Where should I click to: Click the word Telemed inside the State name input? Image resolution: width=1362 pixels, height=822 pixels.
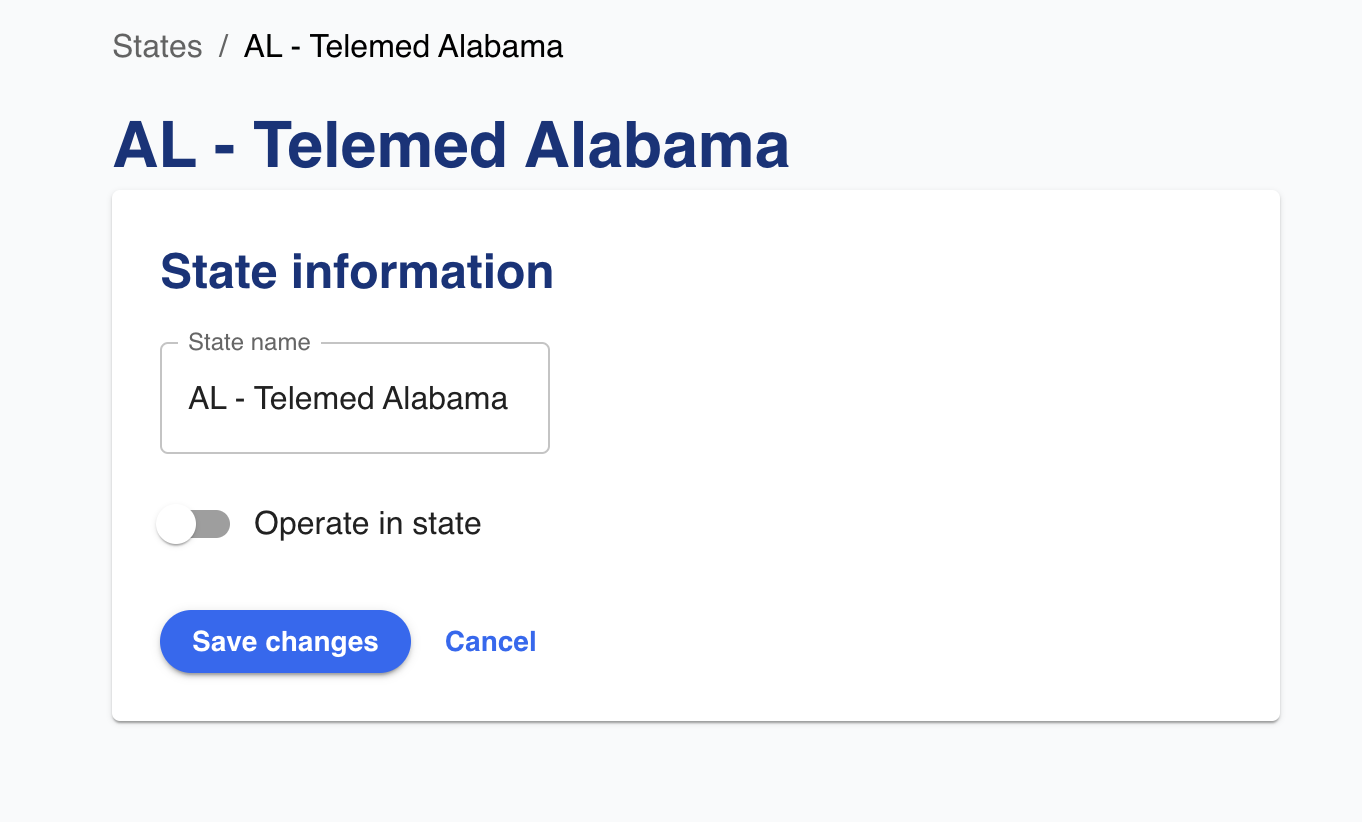point(311,399)
